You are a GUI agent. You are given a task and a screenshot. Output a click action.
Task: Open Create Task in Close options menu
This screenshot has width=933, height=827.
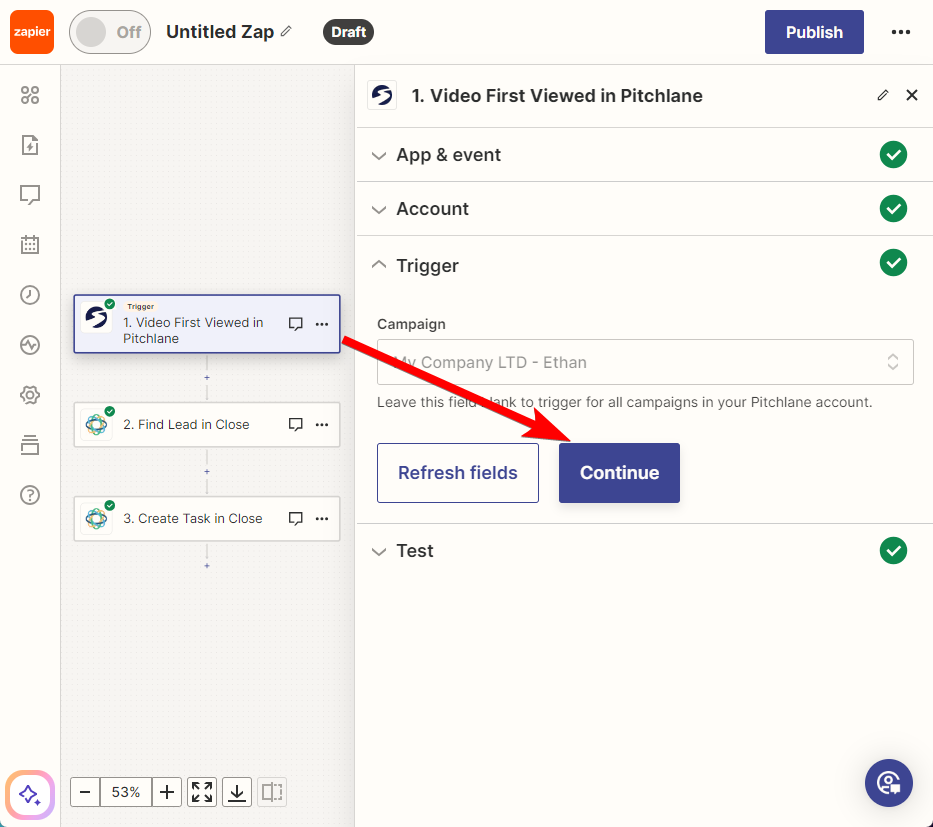click(x=322, y=519)
